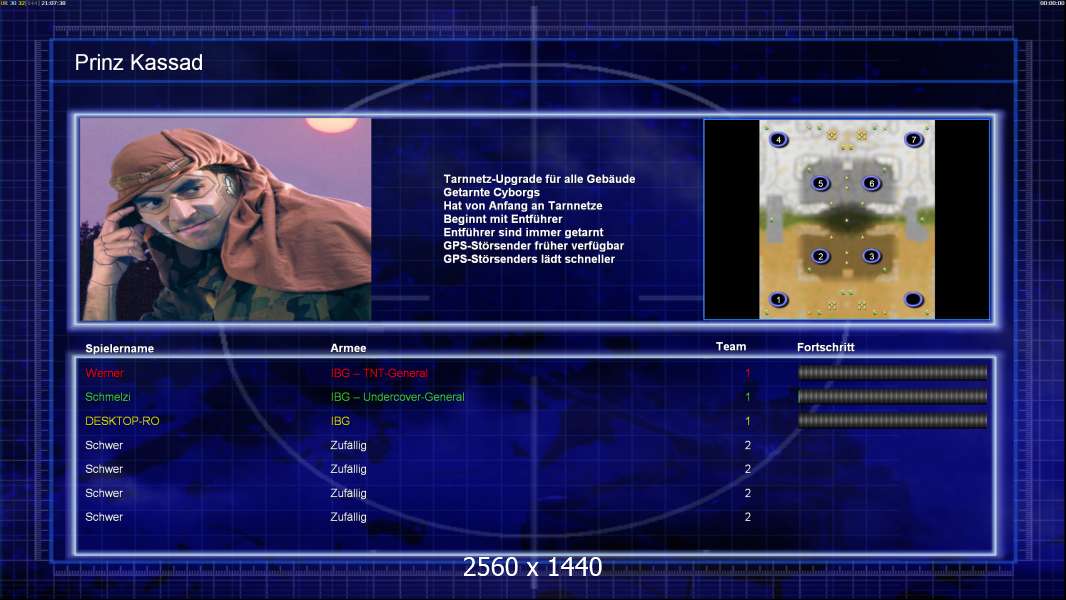Click start position 3 on the map
This screenshot has height=600, width=1066.
(x=872, y=256)
